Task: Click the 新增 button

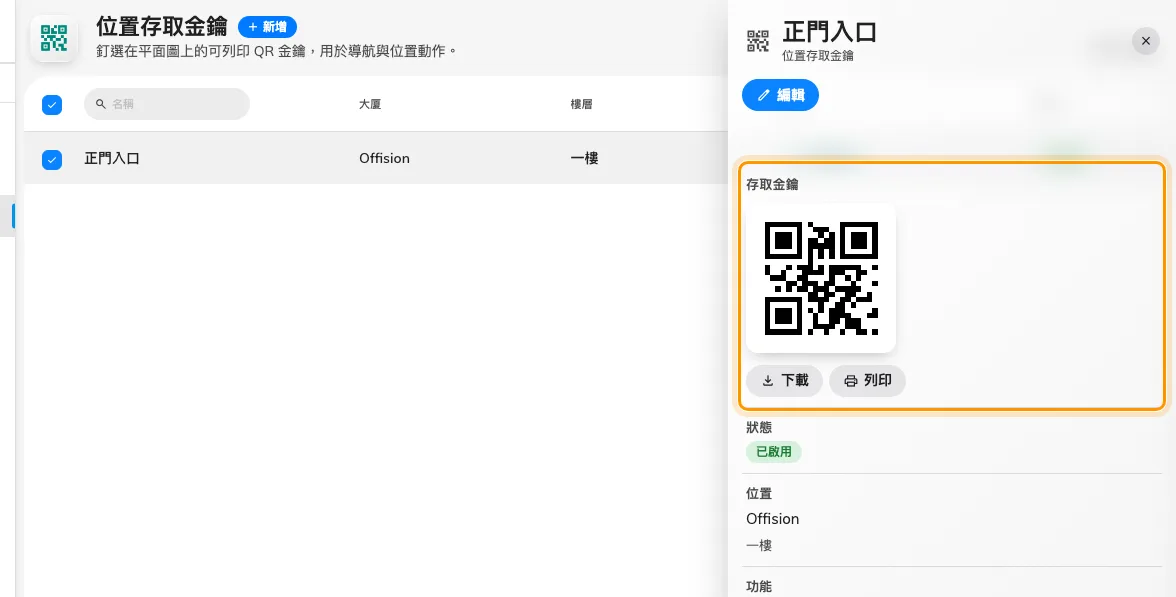Action: pos(267,27)
